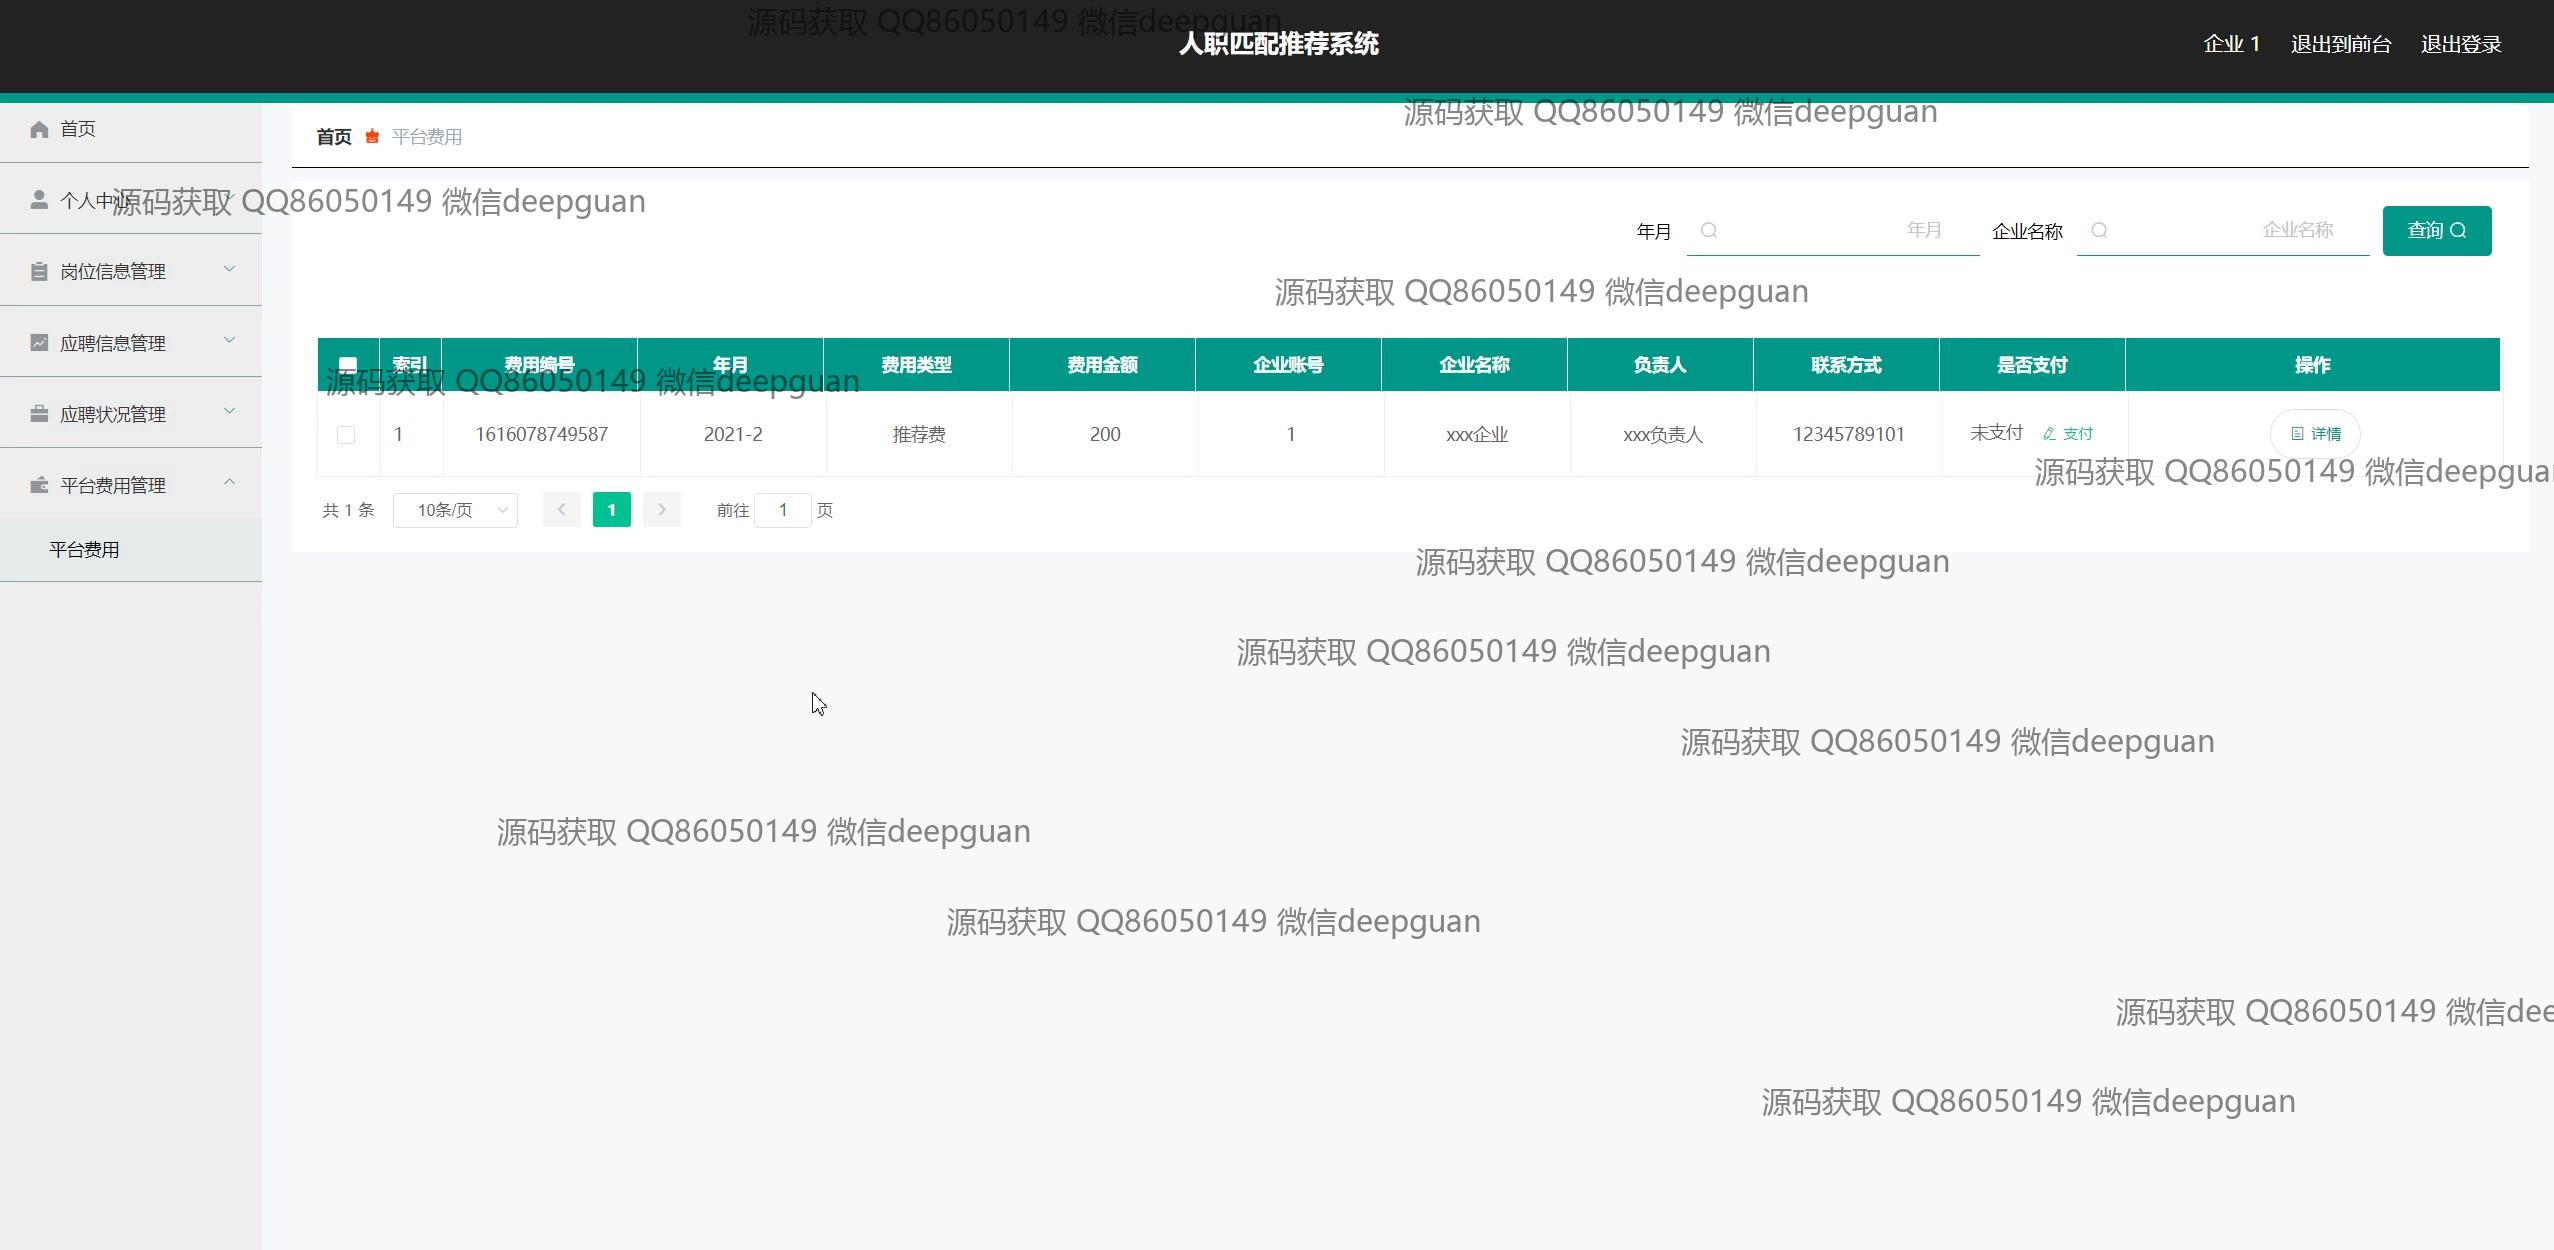This screenshot has width=2554, height=1250.
Task: Toggle the select-all checkbox in table header
Action: 348,365
